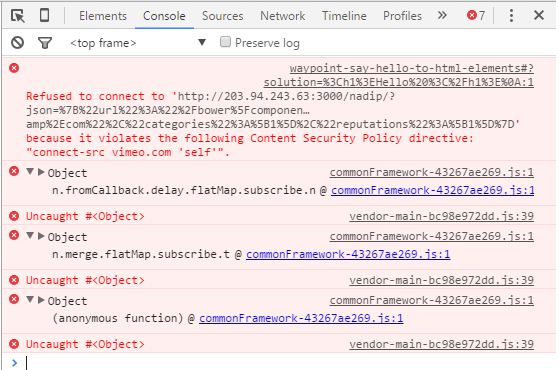Clear the console log

pos(17,43)
